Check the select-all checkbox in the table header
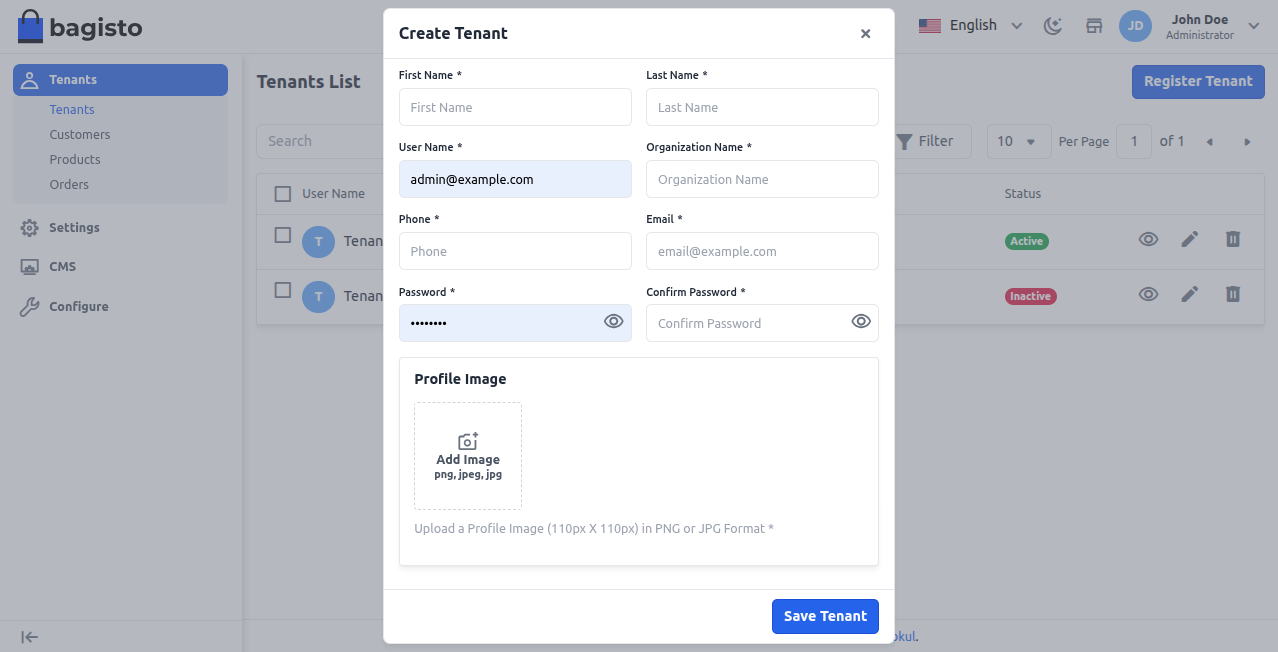Viewport: 1278px width, 652px height. tap(282, 193)
